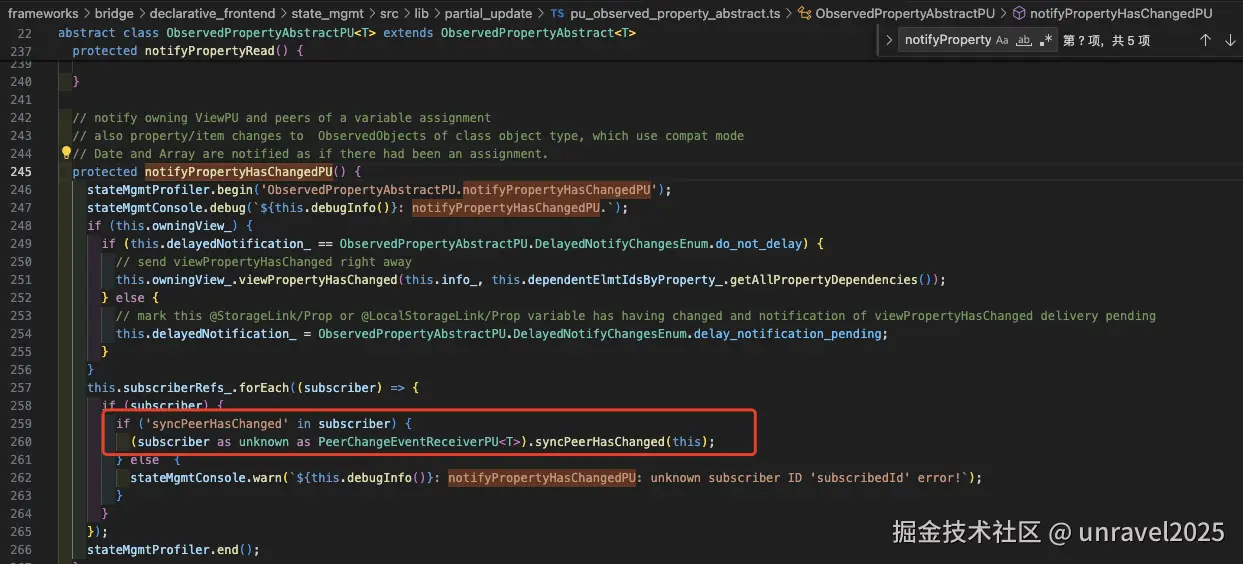The image size is (1243, 564).
Task: Click sticky scroll line protected notifyPropertyRead
Action: pos(187,50)
